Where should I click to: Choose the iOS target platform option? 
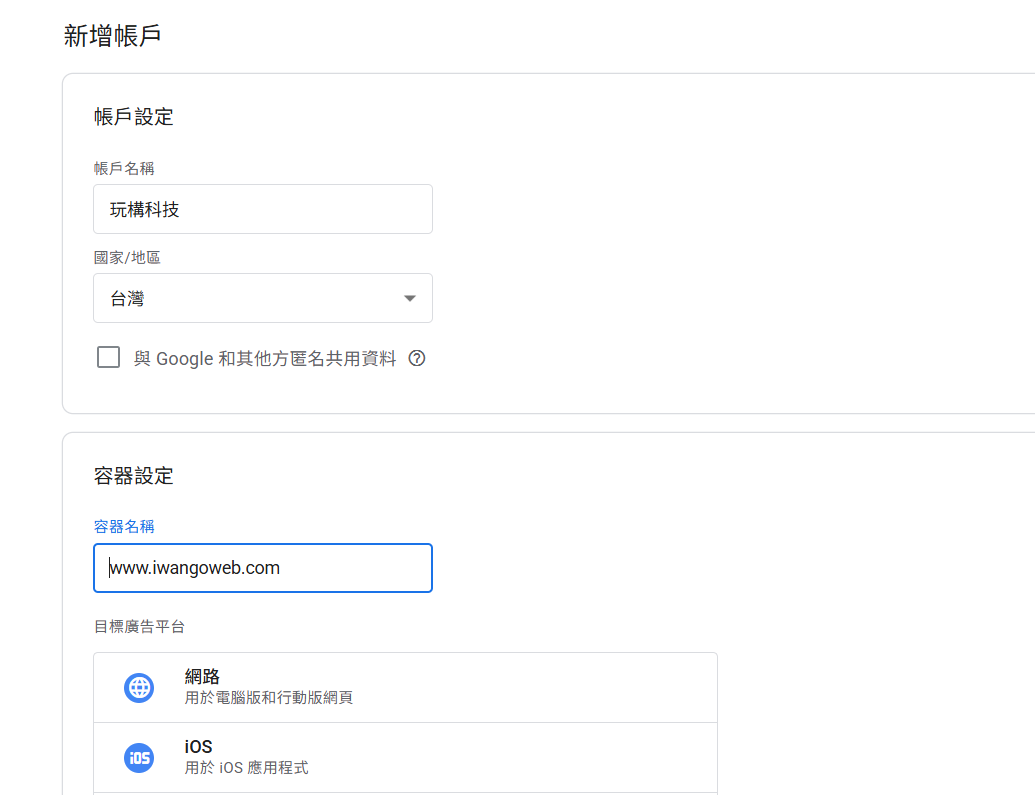pyautogui.click(x=405, y=757)
